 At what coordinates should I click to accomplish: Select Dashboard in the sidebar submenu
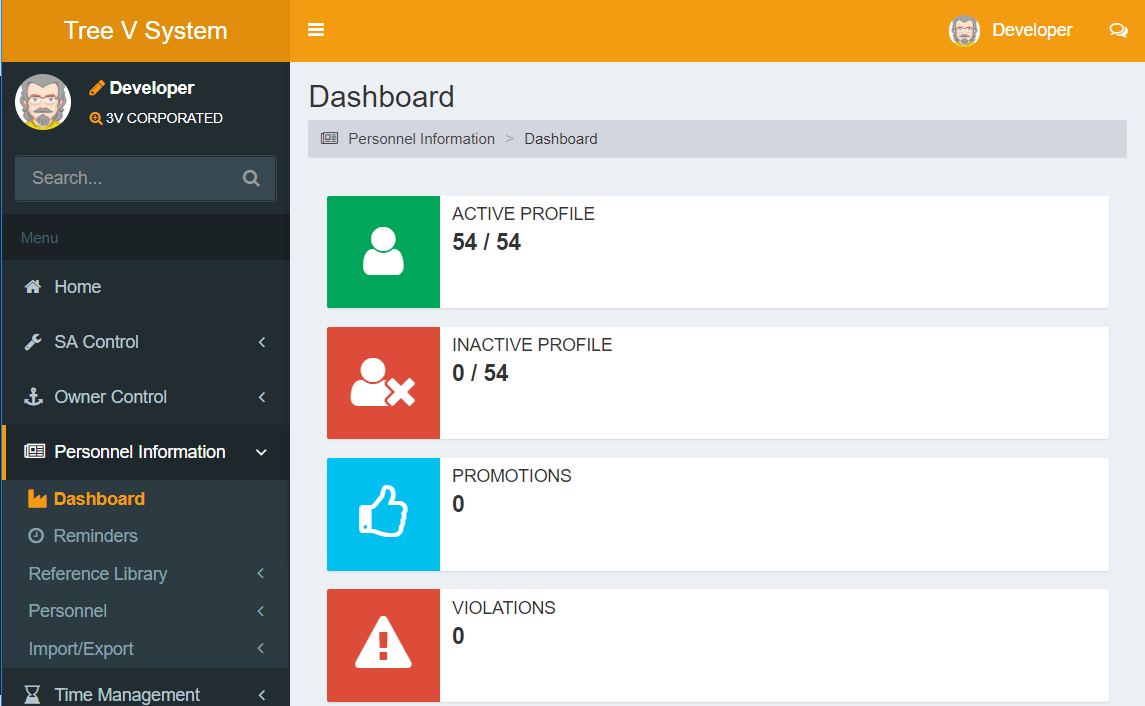click(x=98, y=499)
